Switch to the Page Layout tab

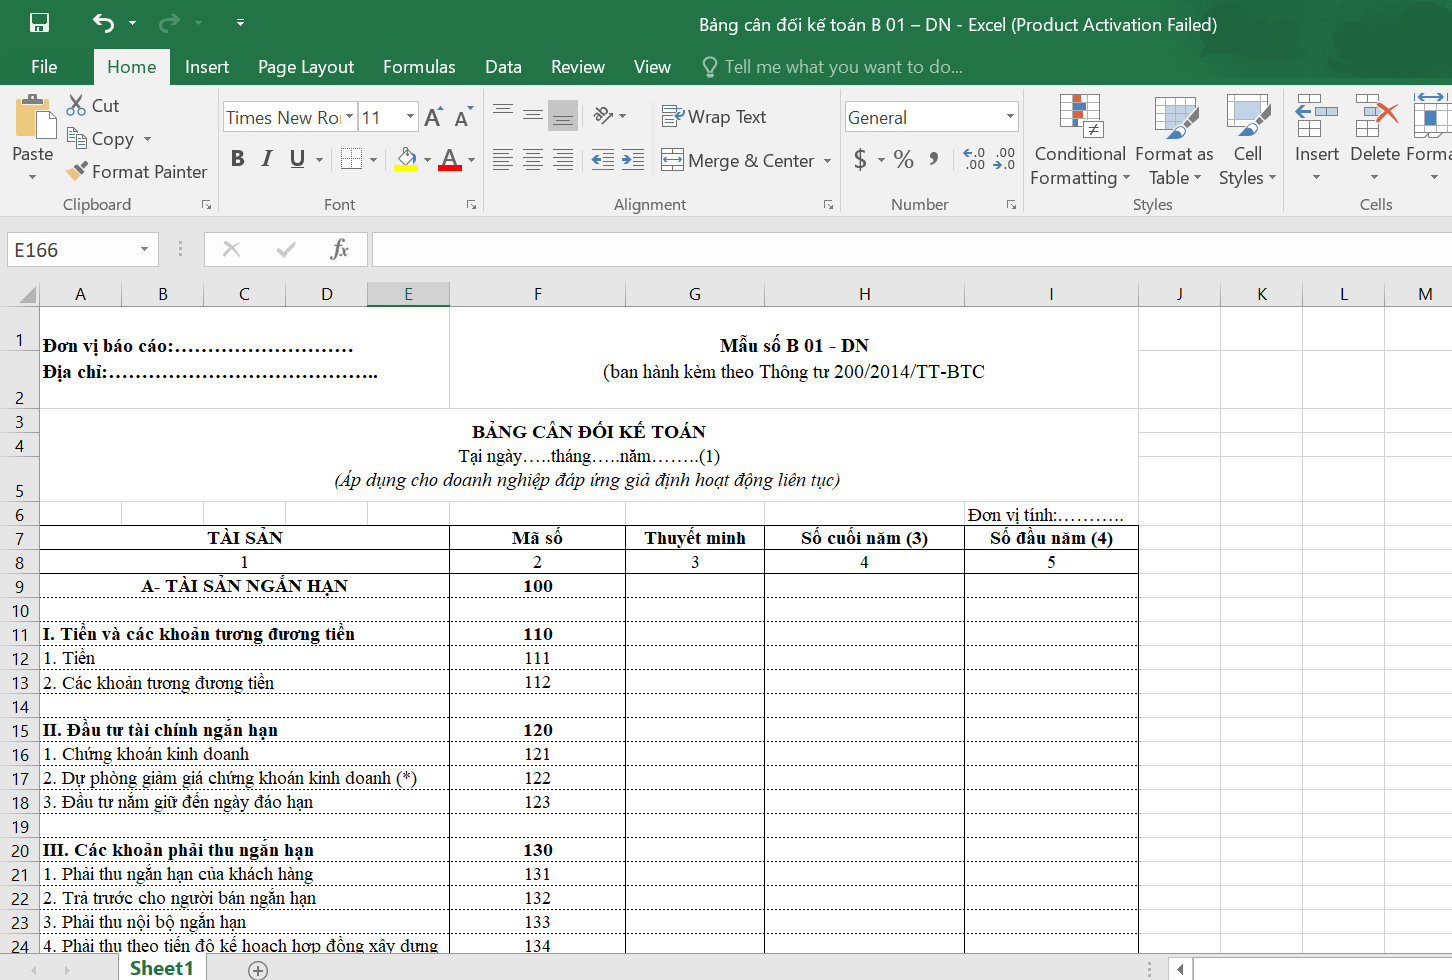tap(306, 67)
